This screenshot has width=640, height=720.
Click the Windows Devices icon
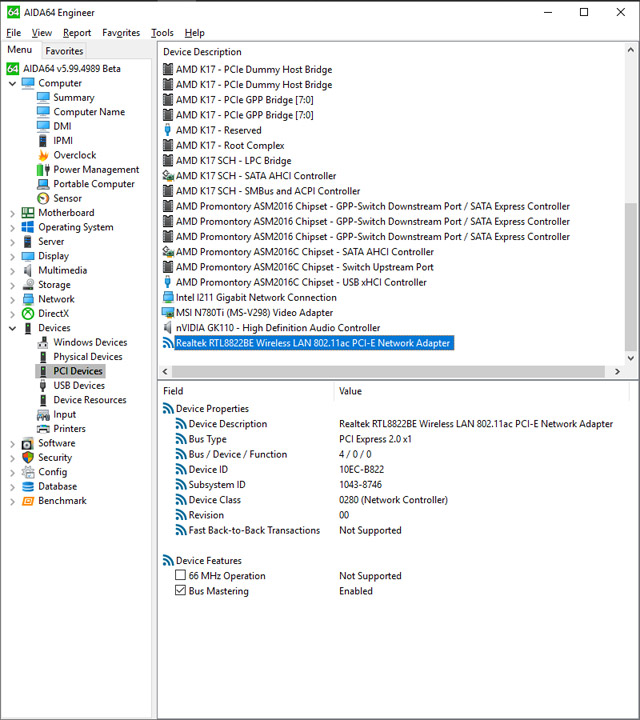[43, 343]
